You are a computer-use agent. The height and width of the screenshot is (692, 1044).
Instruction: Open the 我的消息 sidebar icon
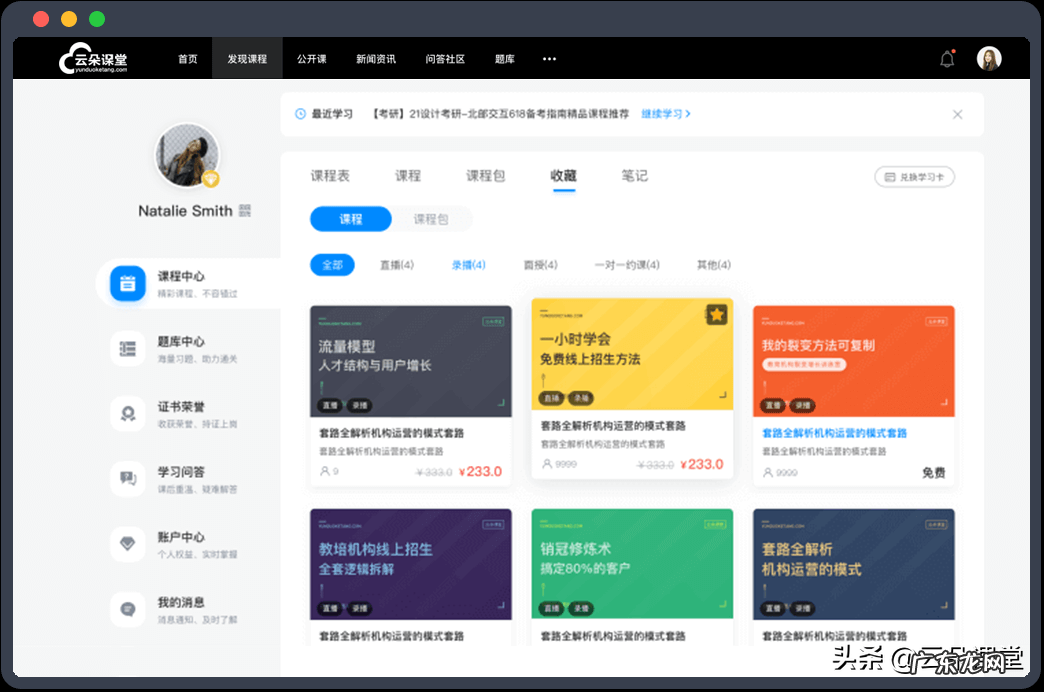(127, 609)
